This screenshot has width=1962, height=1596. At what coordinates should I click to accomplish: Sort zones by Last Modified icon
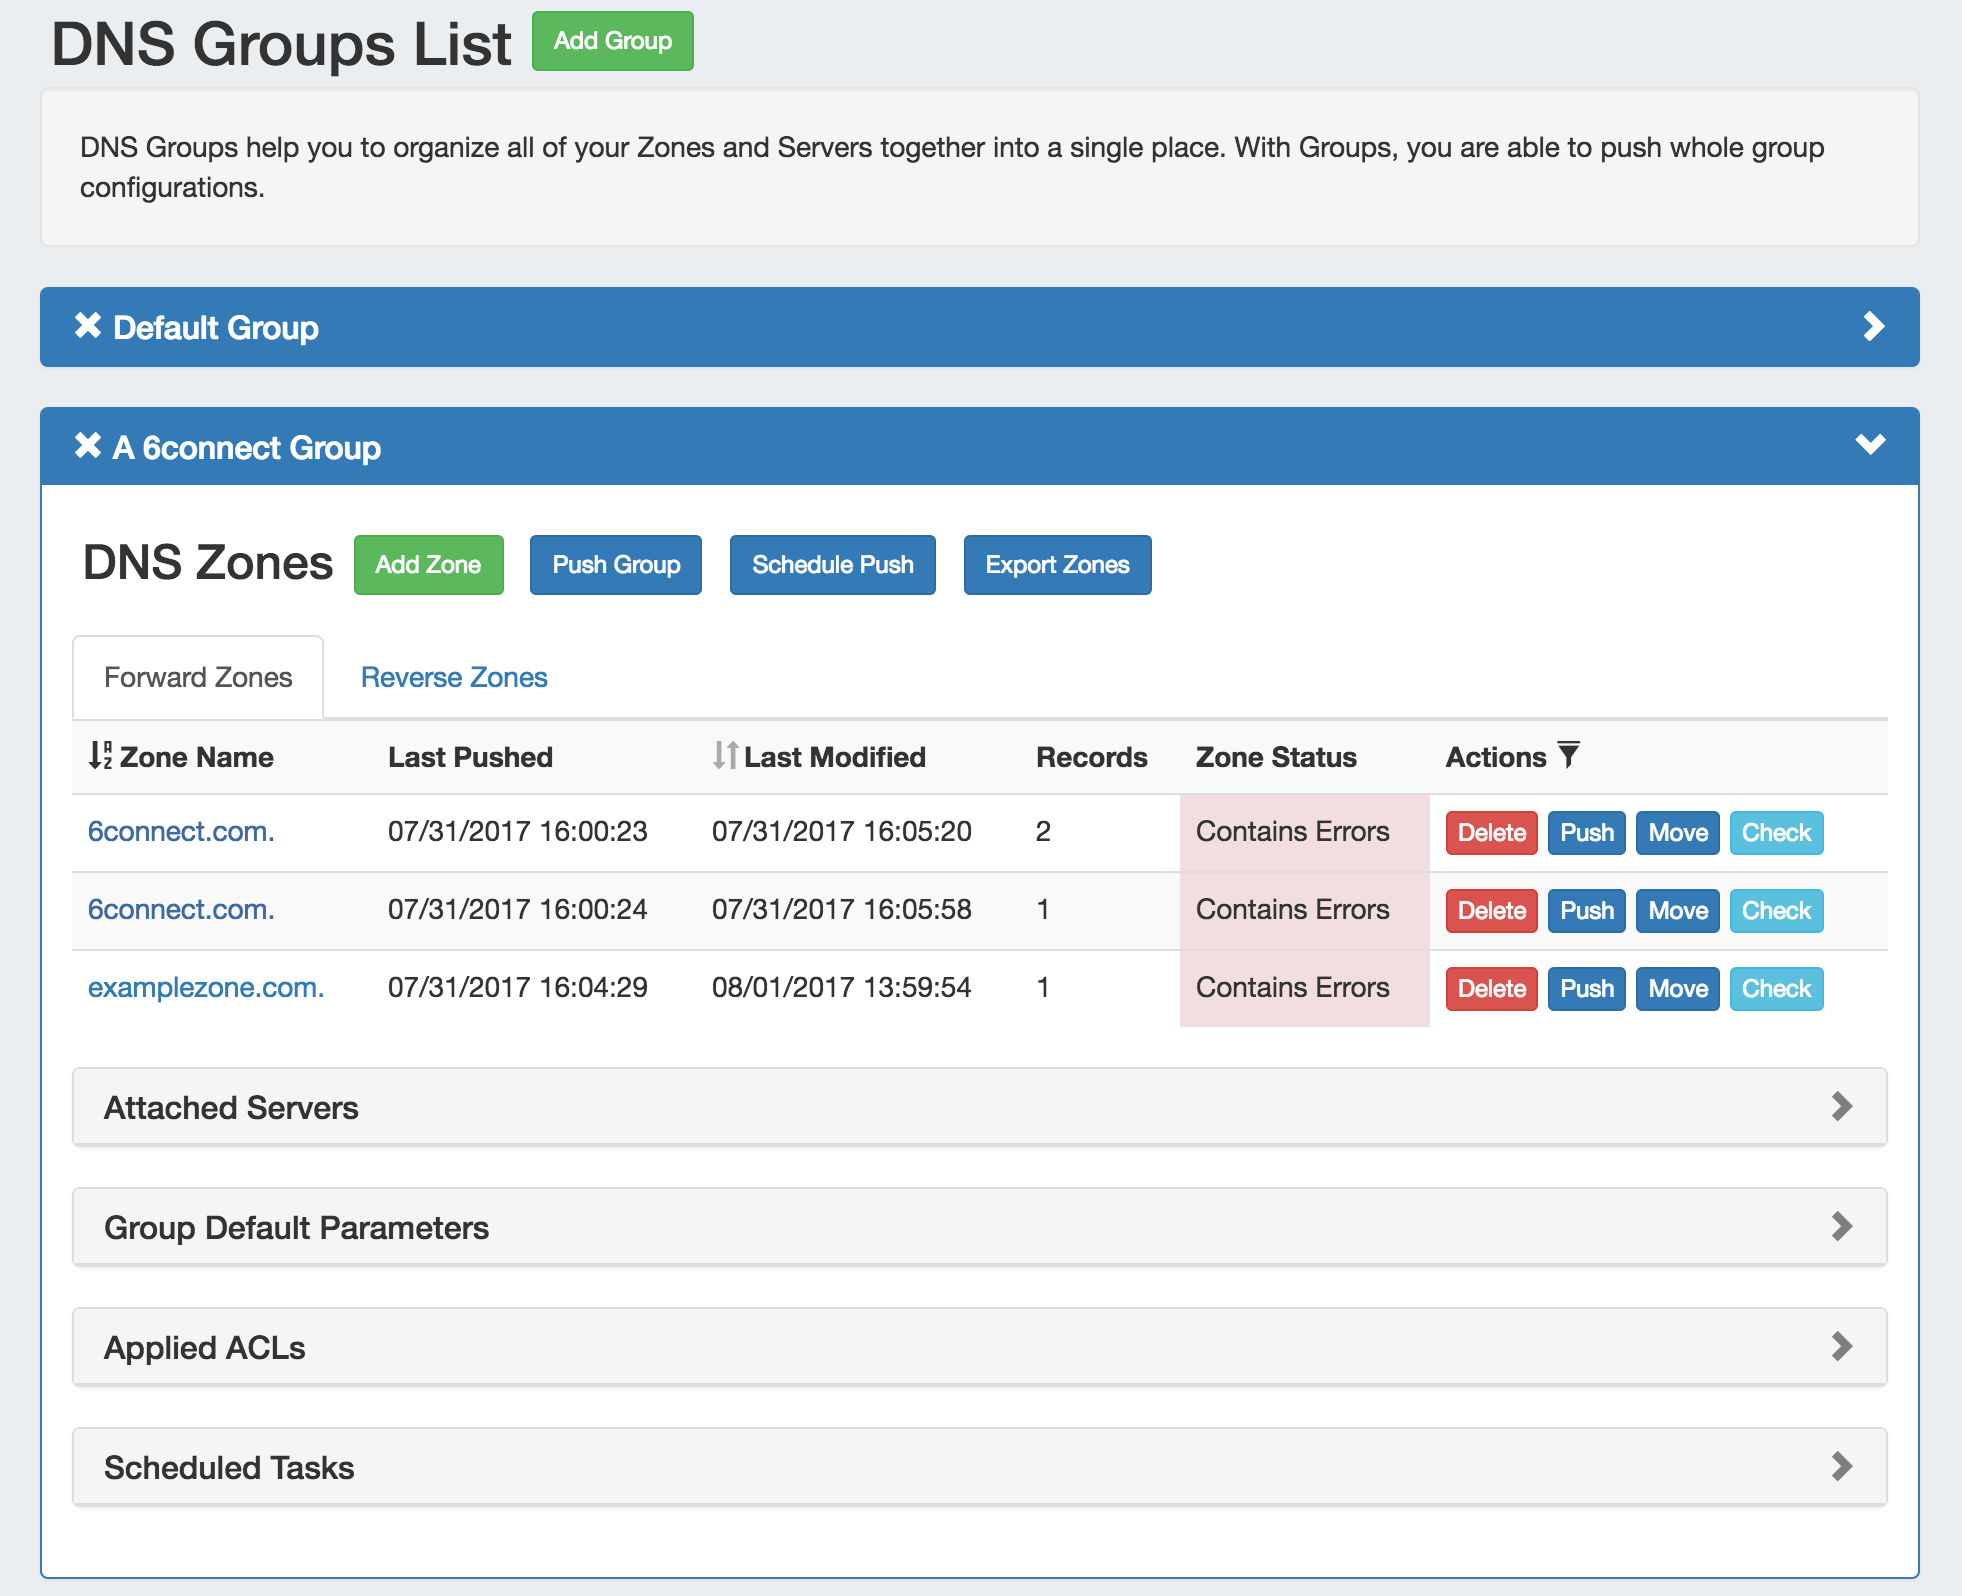[x=725, y=756]
